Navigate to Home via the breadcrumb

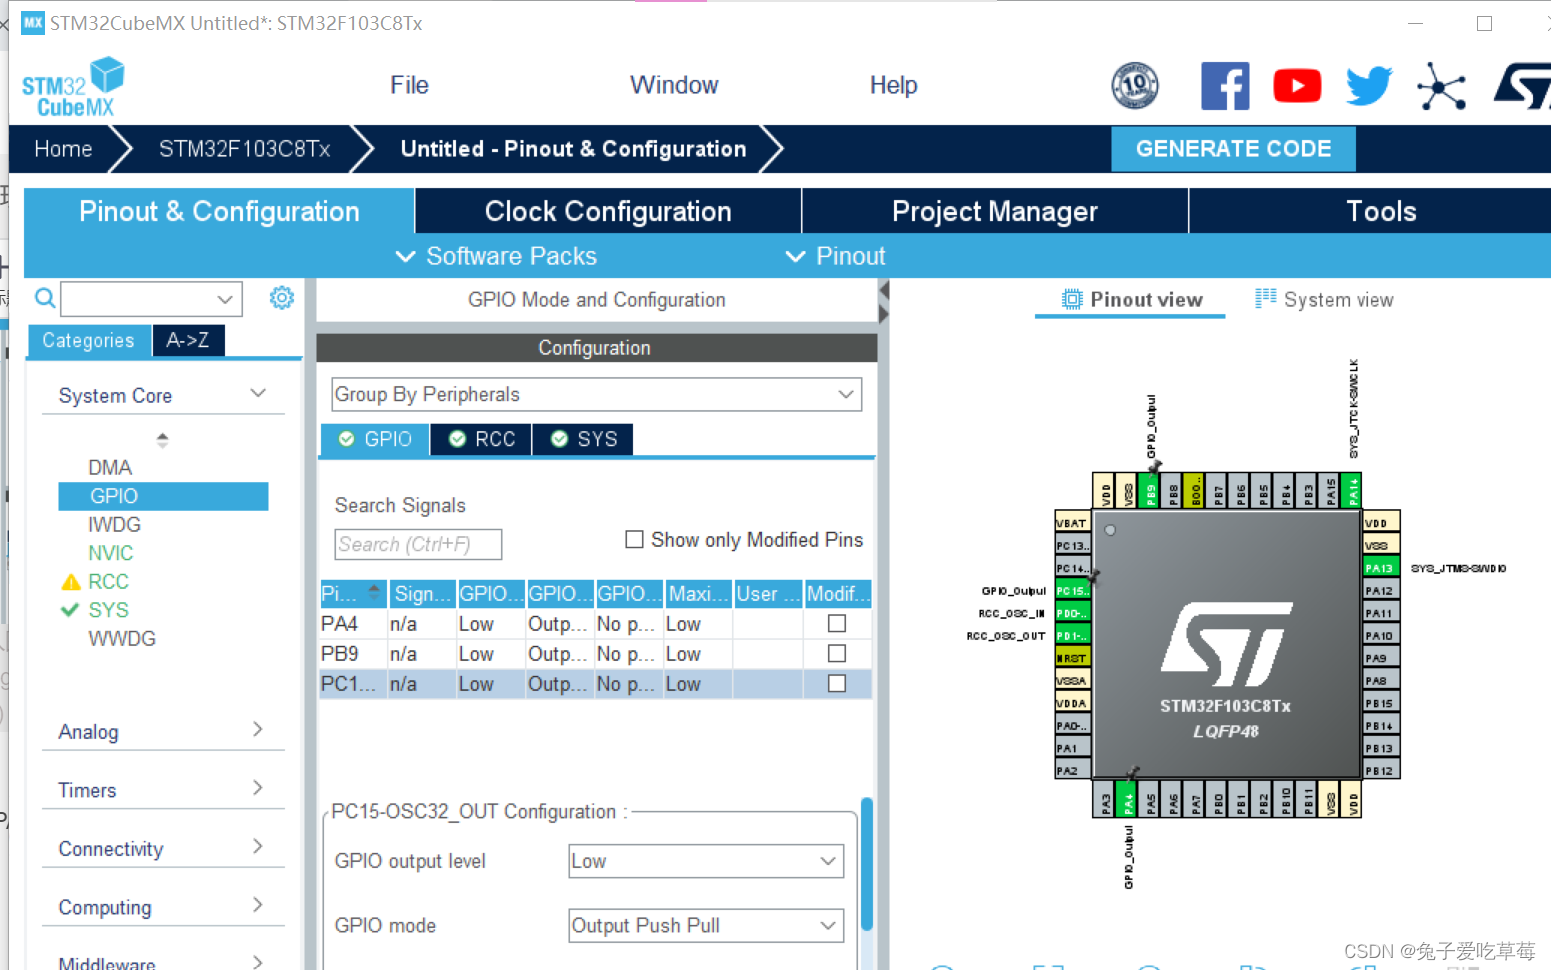(x=63, y=148)
